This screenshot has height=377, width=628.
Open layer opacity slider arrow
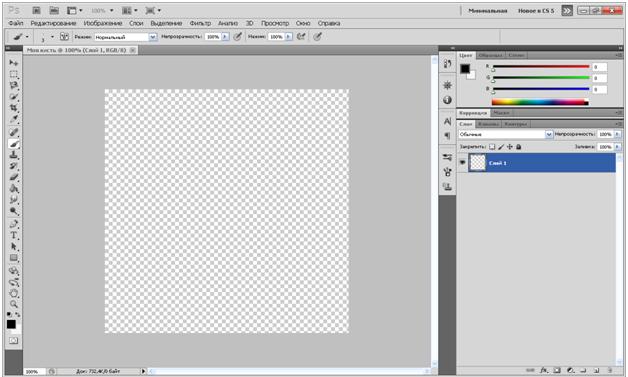617,134
